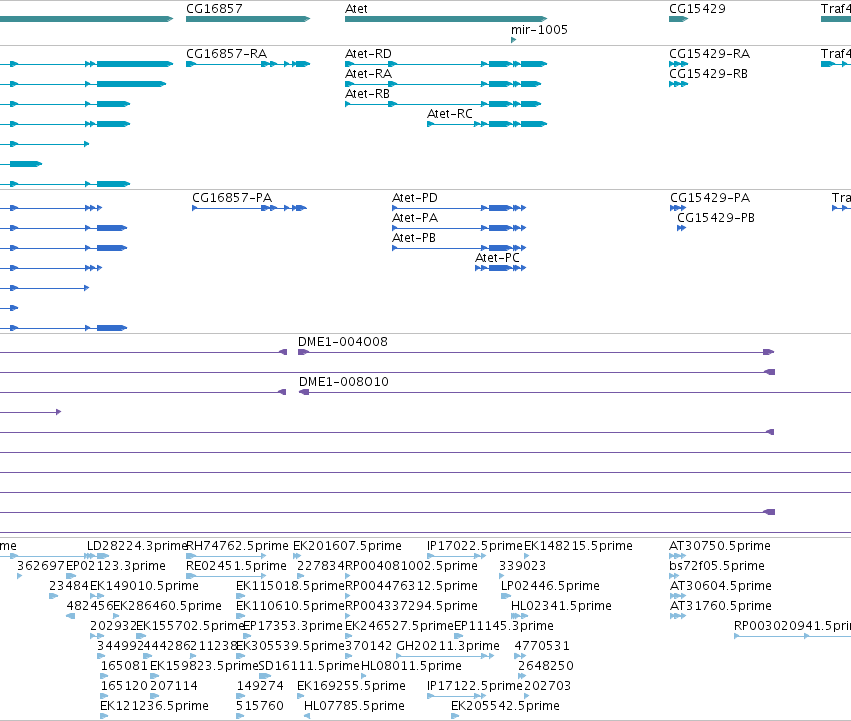Click EST label 4770531

tap(542, 646)
